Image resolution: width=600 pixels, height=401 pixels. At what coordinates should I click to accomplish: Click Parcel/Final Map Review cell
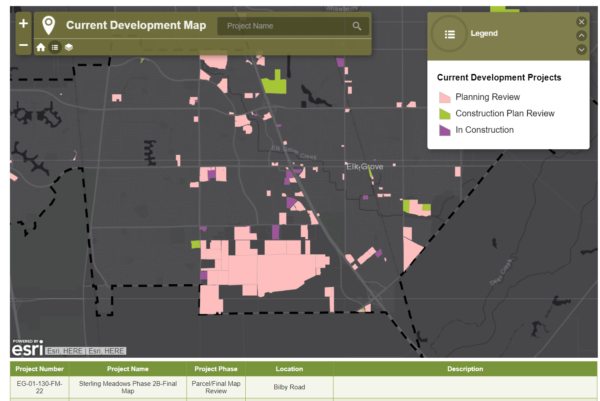coord(216,387)
